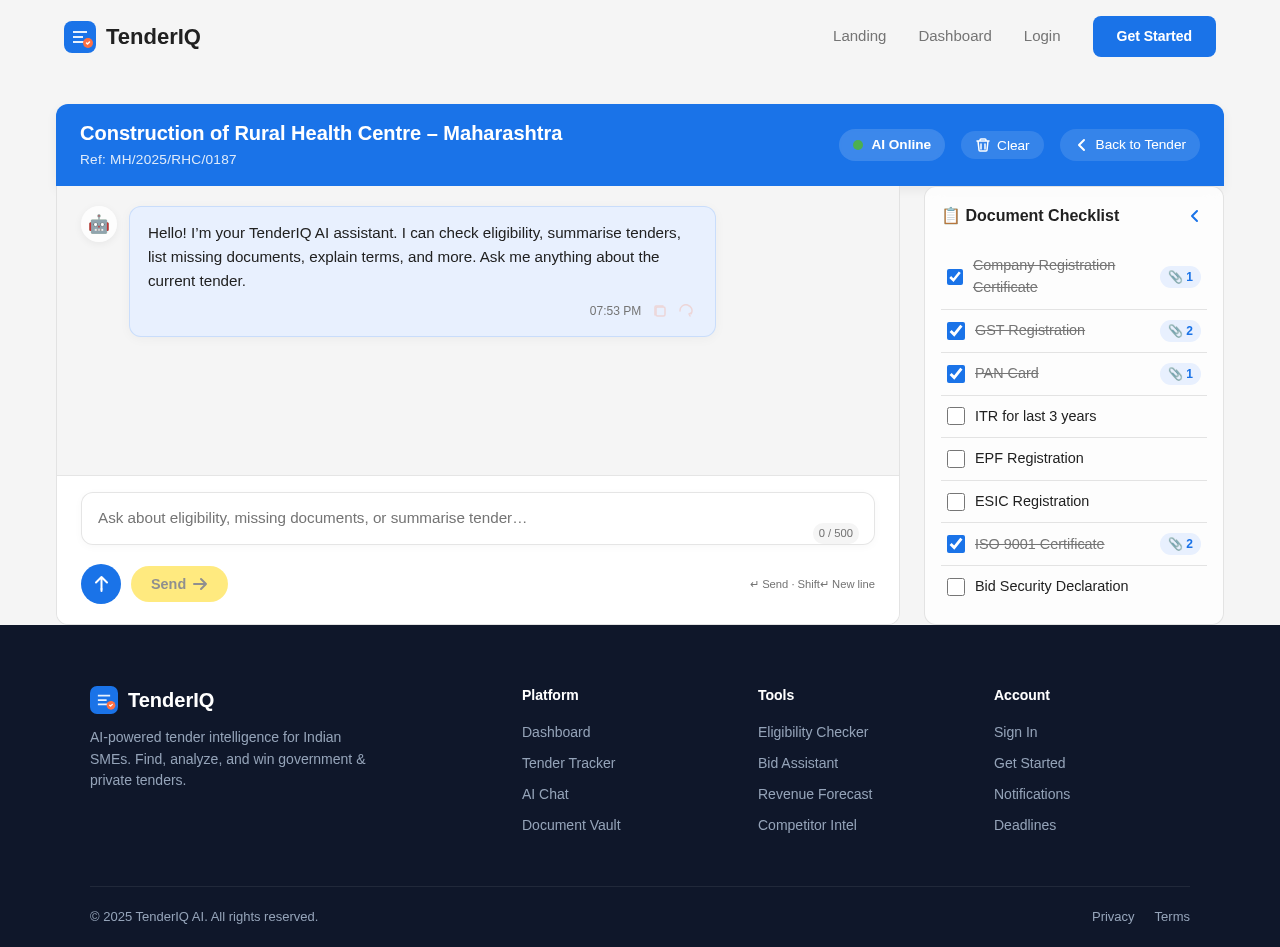Open the Landing nav item

pos(860,36)
